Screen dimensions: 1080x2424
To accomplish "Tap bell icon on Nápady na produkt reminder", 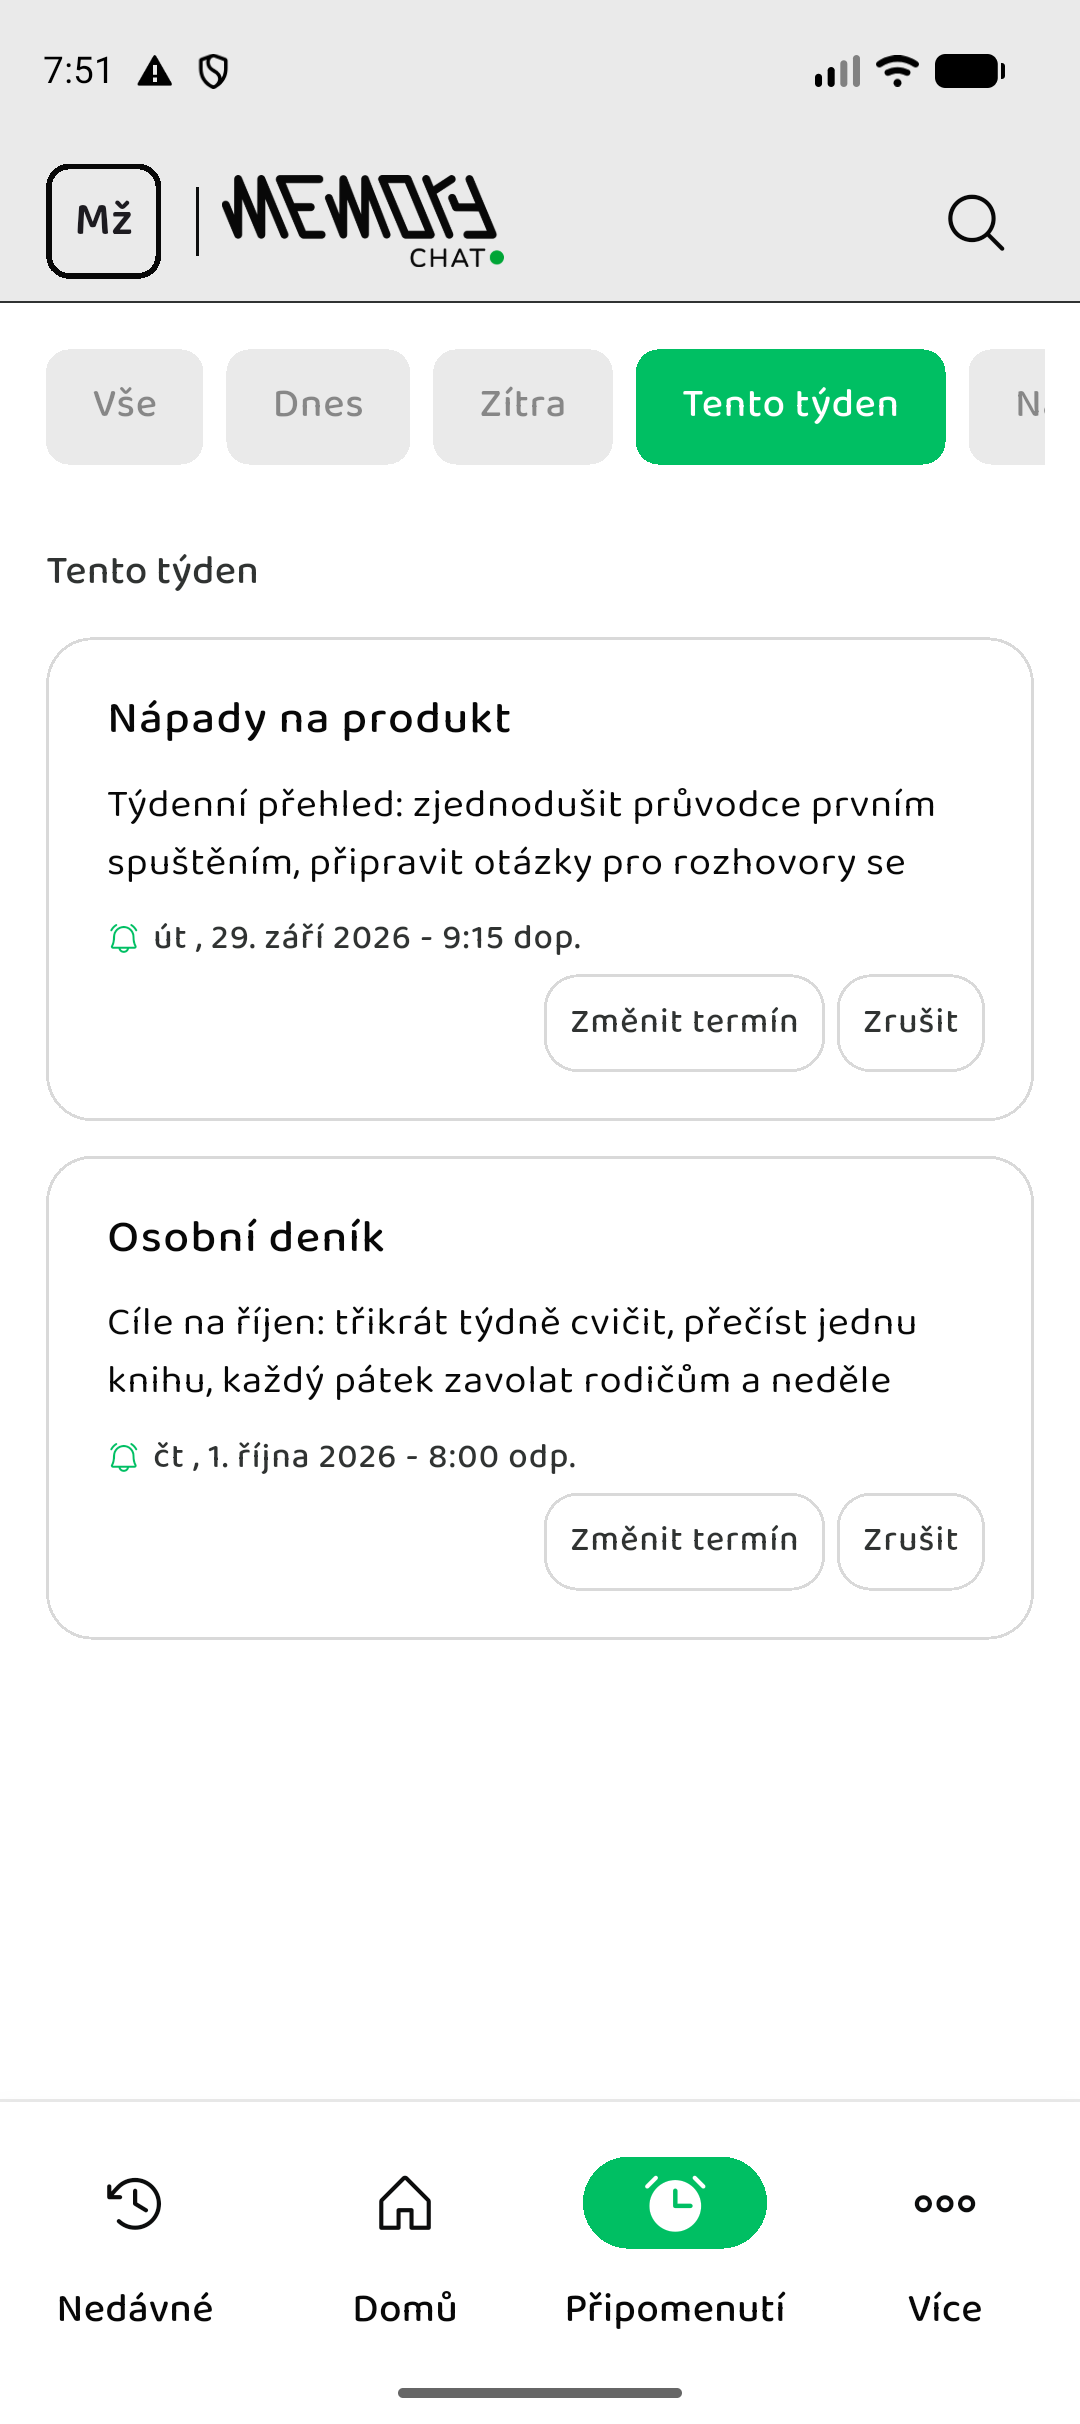I will [124, 938].
